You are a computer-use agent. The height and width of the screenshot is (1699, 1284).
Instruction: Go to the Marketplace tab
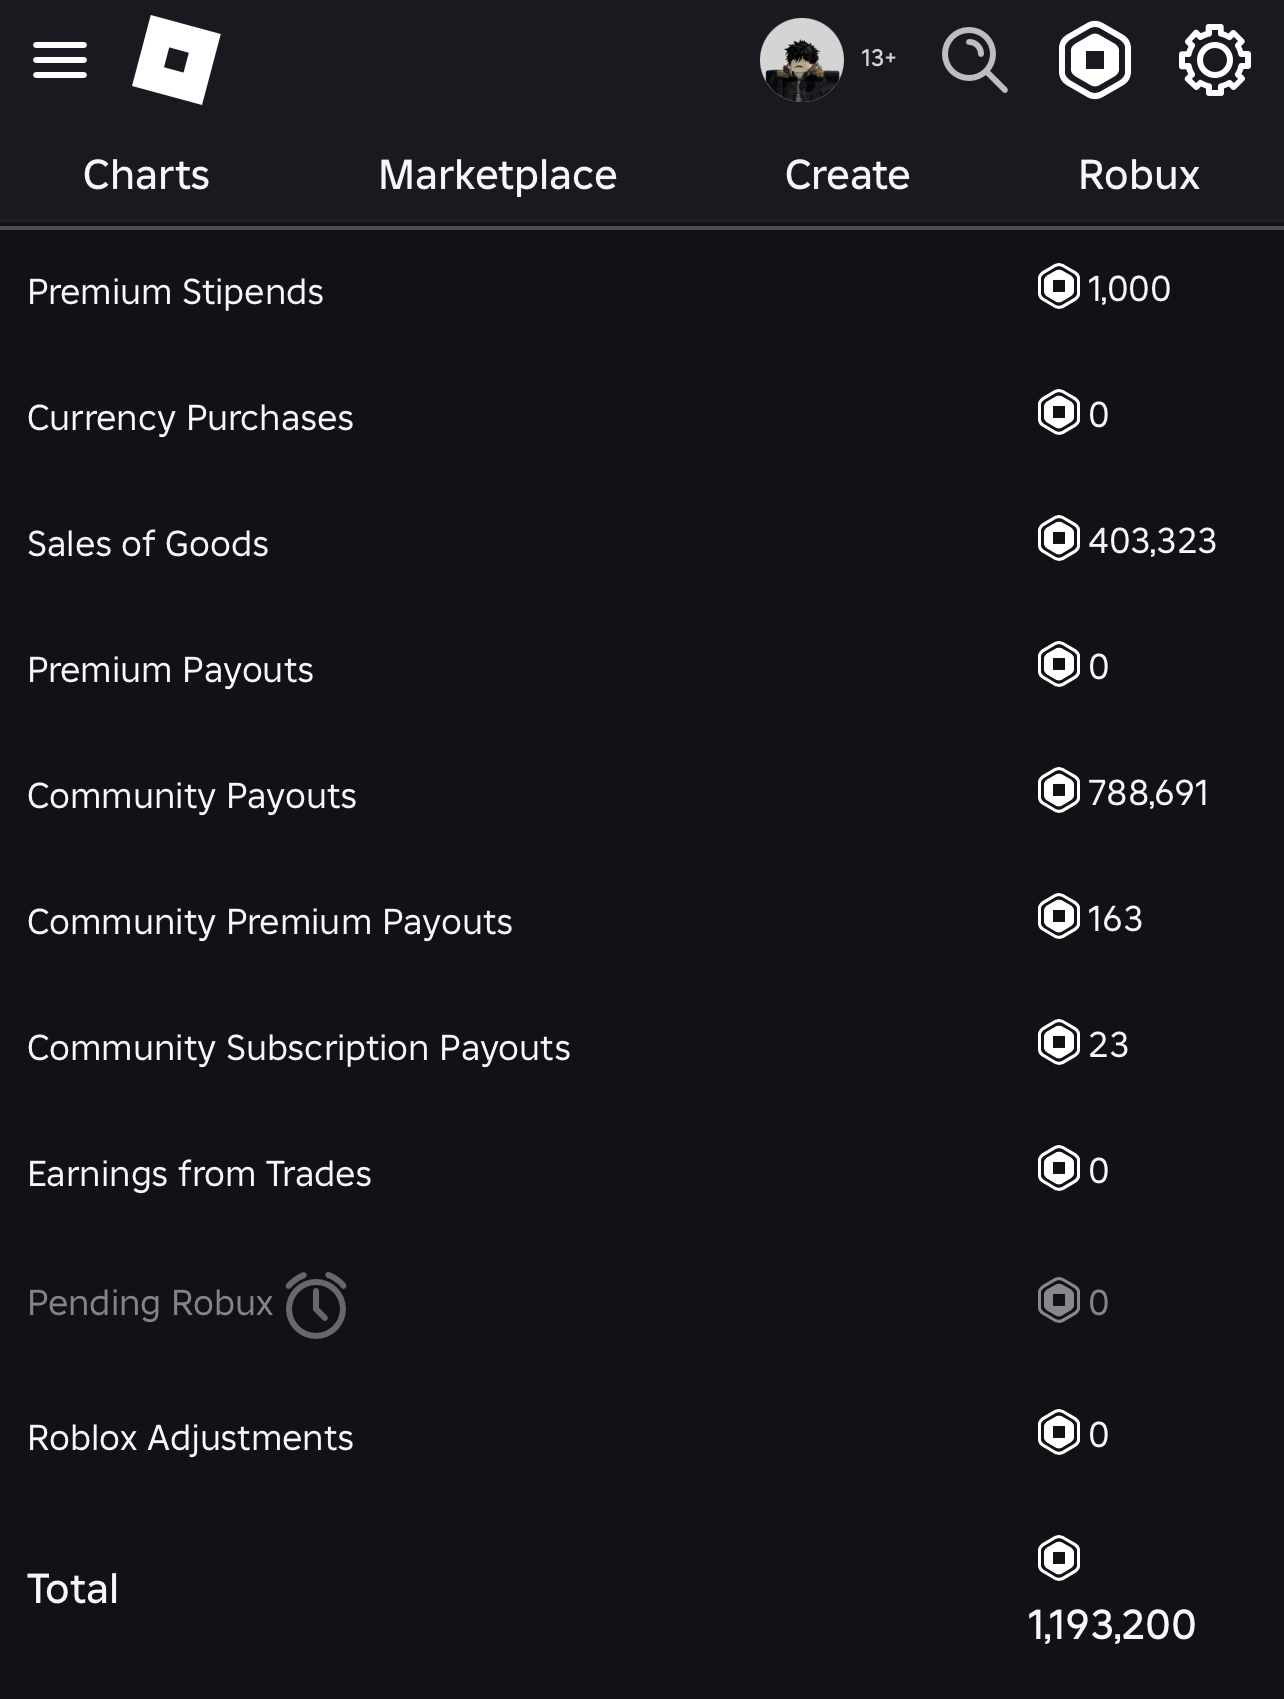pyautogui.click(x=497, y=175)
